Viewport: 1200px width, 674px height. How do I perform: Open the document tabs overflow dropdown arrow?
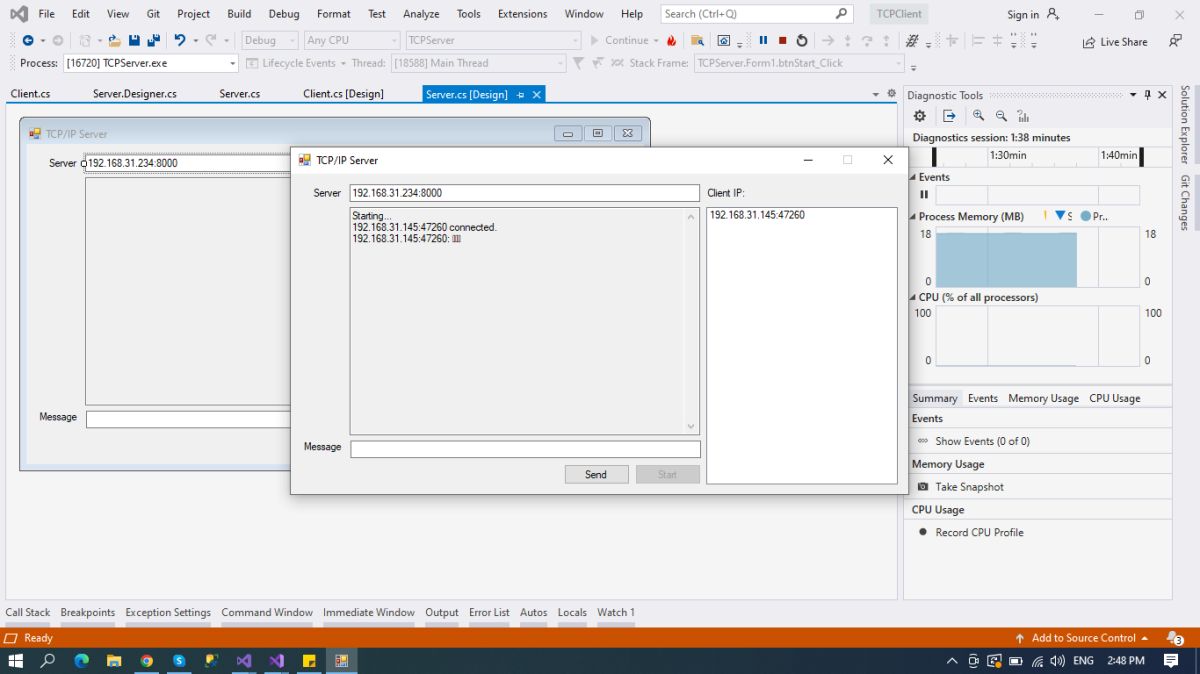[876, 94]
